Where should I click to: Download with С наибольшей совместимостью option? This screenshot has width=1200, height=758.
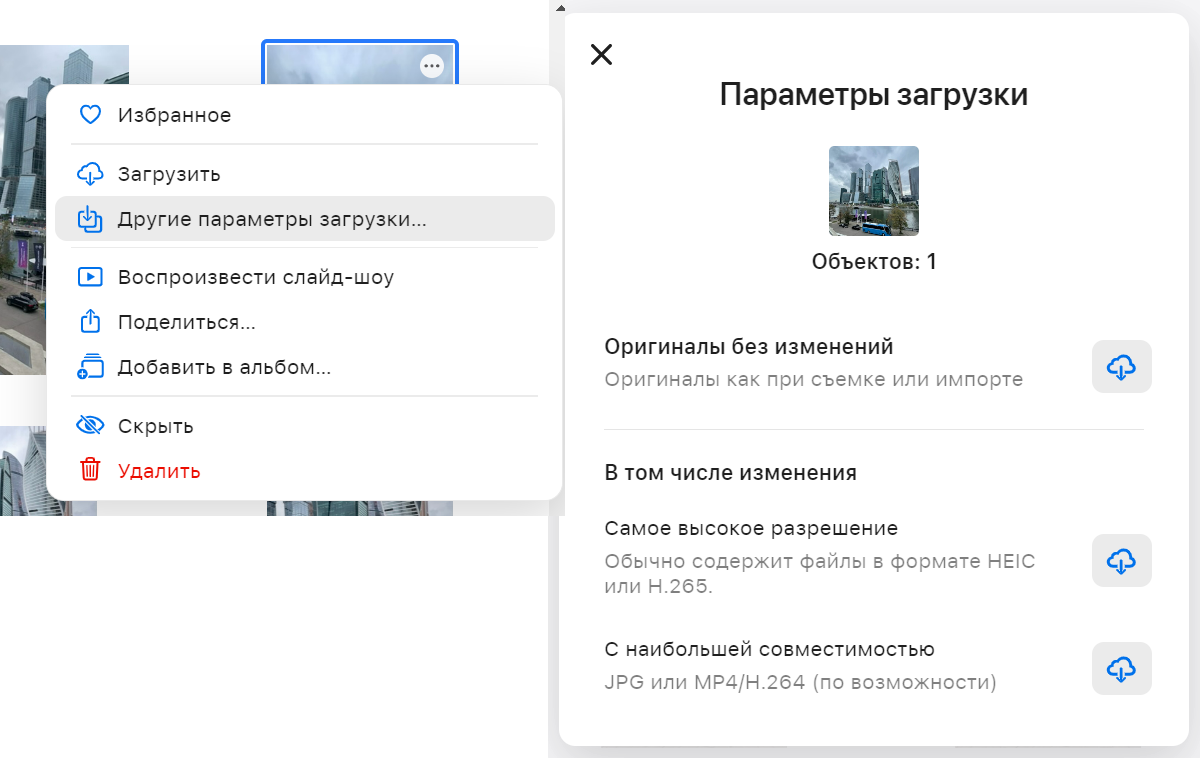click(x=1121, y=668)
